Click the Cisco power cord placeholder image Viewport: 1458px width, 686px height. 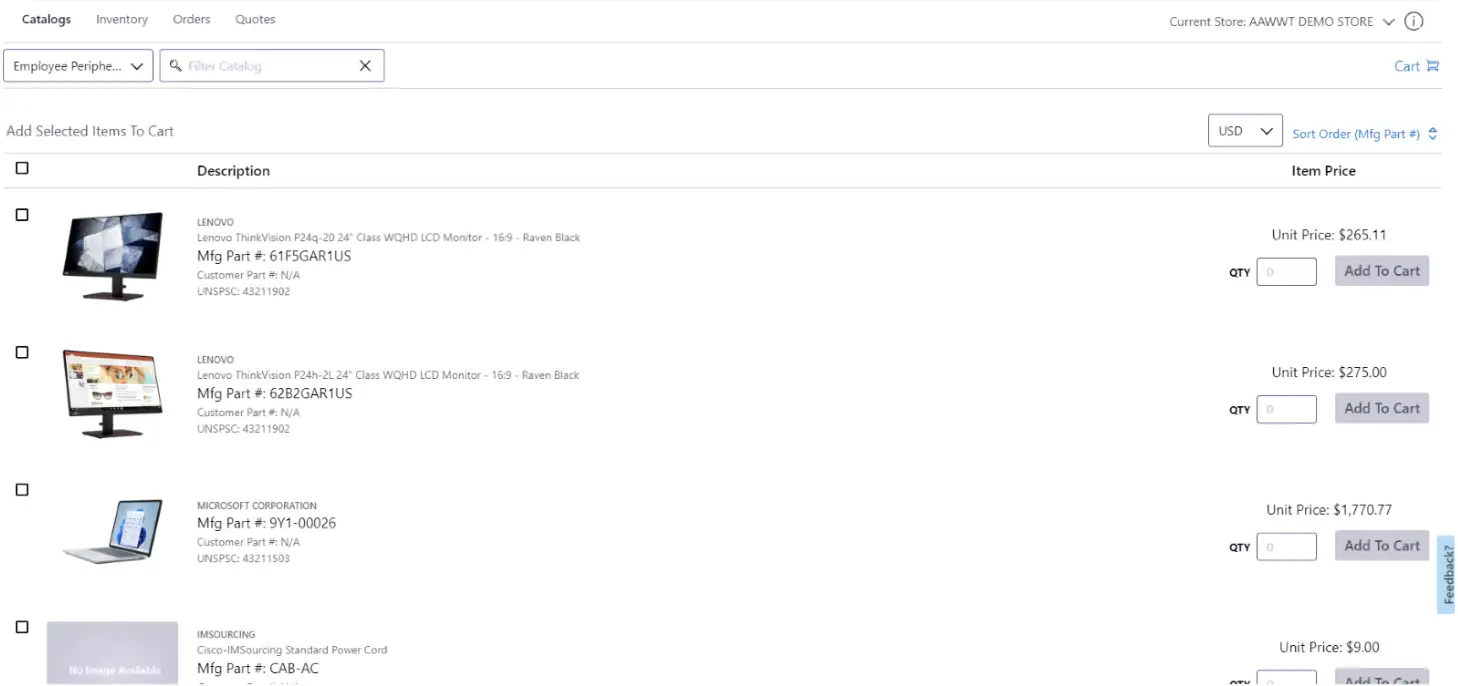[113, 653]
